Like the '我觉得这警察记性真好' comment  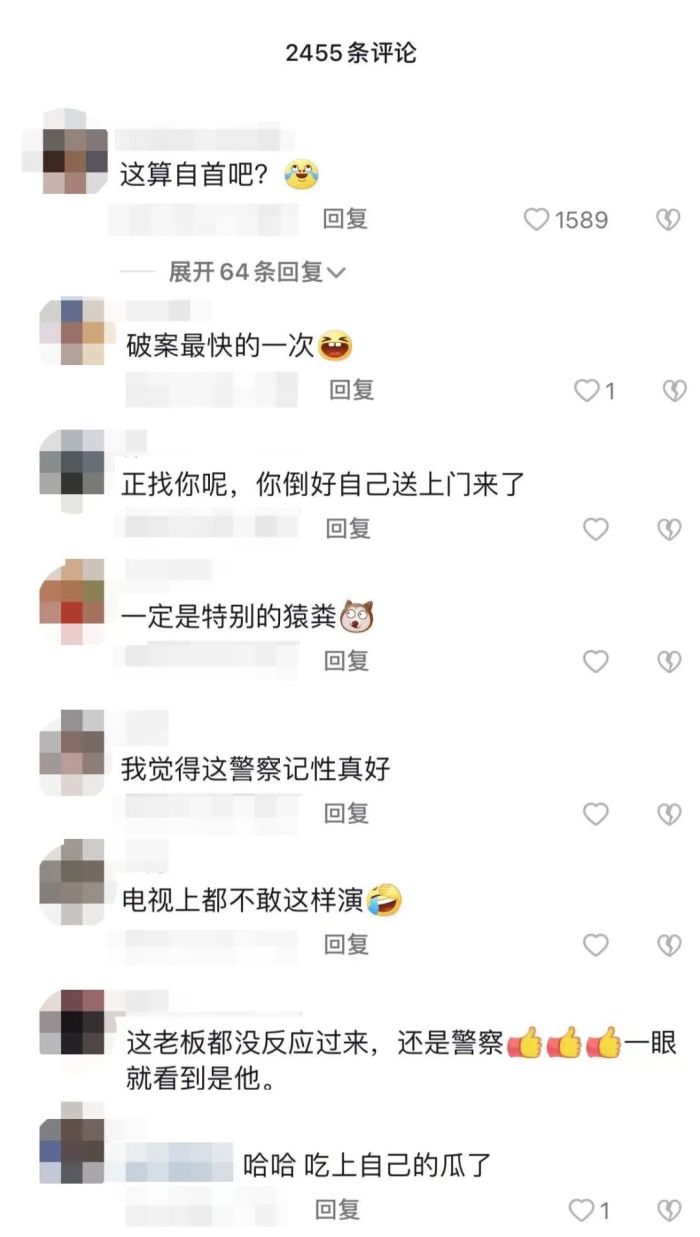[596, 814]
